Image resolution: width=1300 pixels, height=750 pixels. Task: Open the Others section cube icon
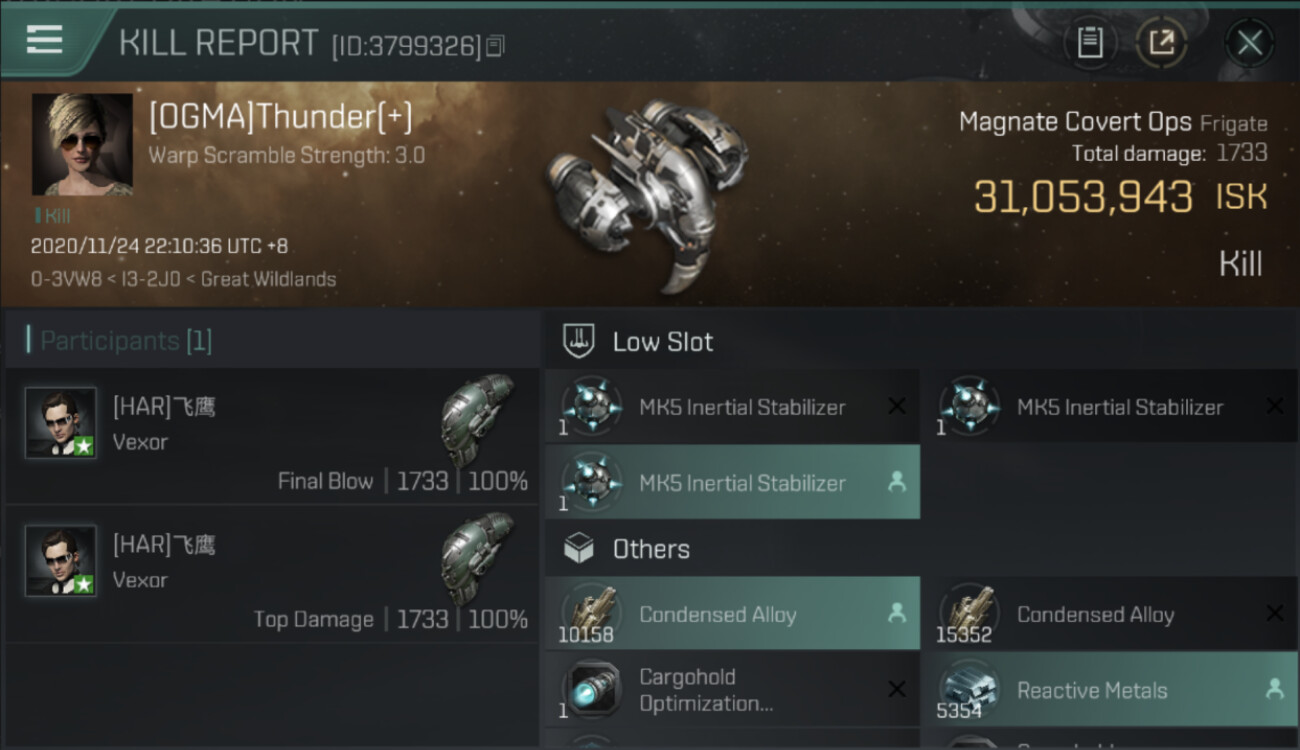tap(579, 549)
